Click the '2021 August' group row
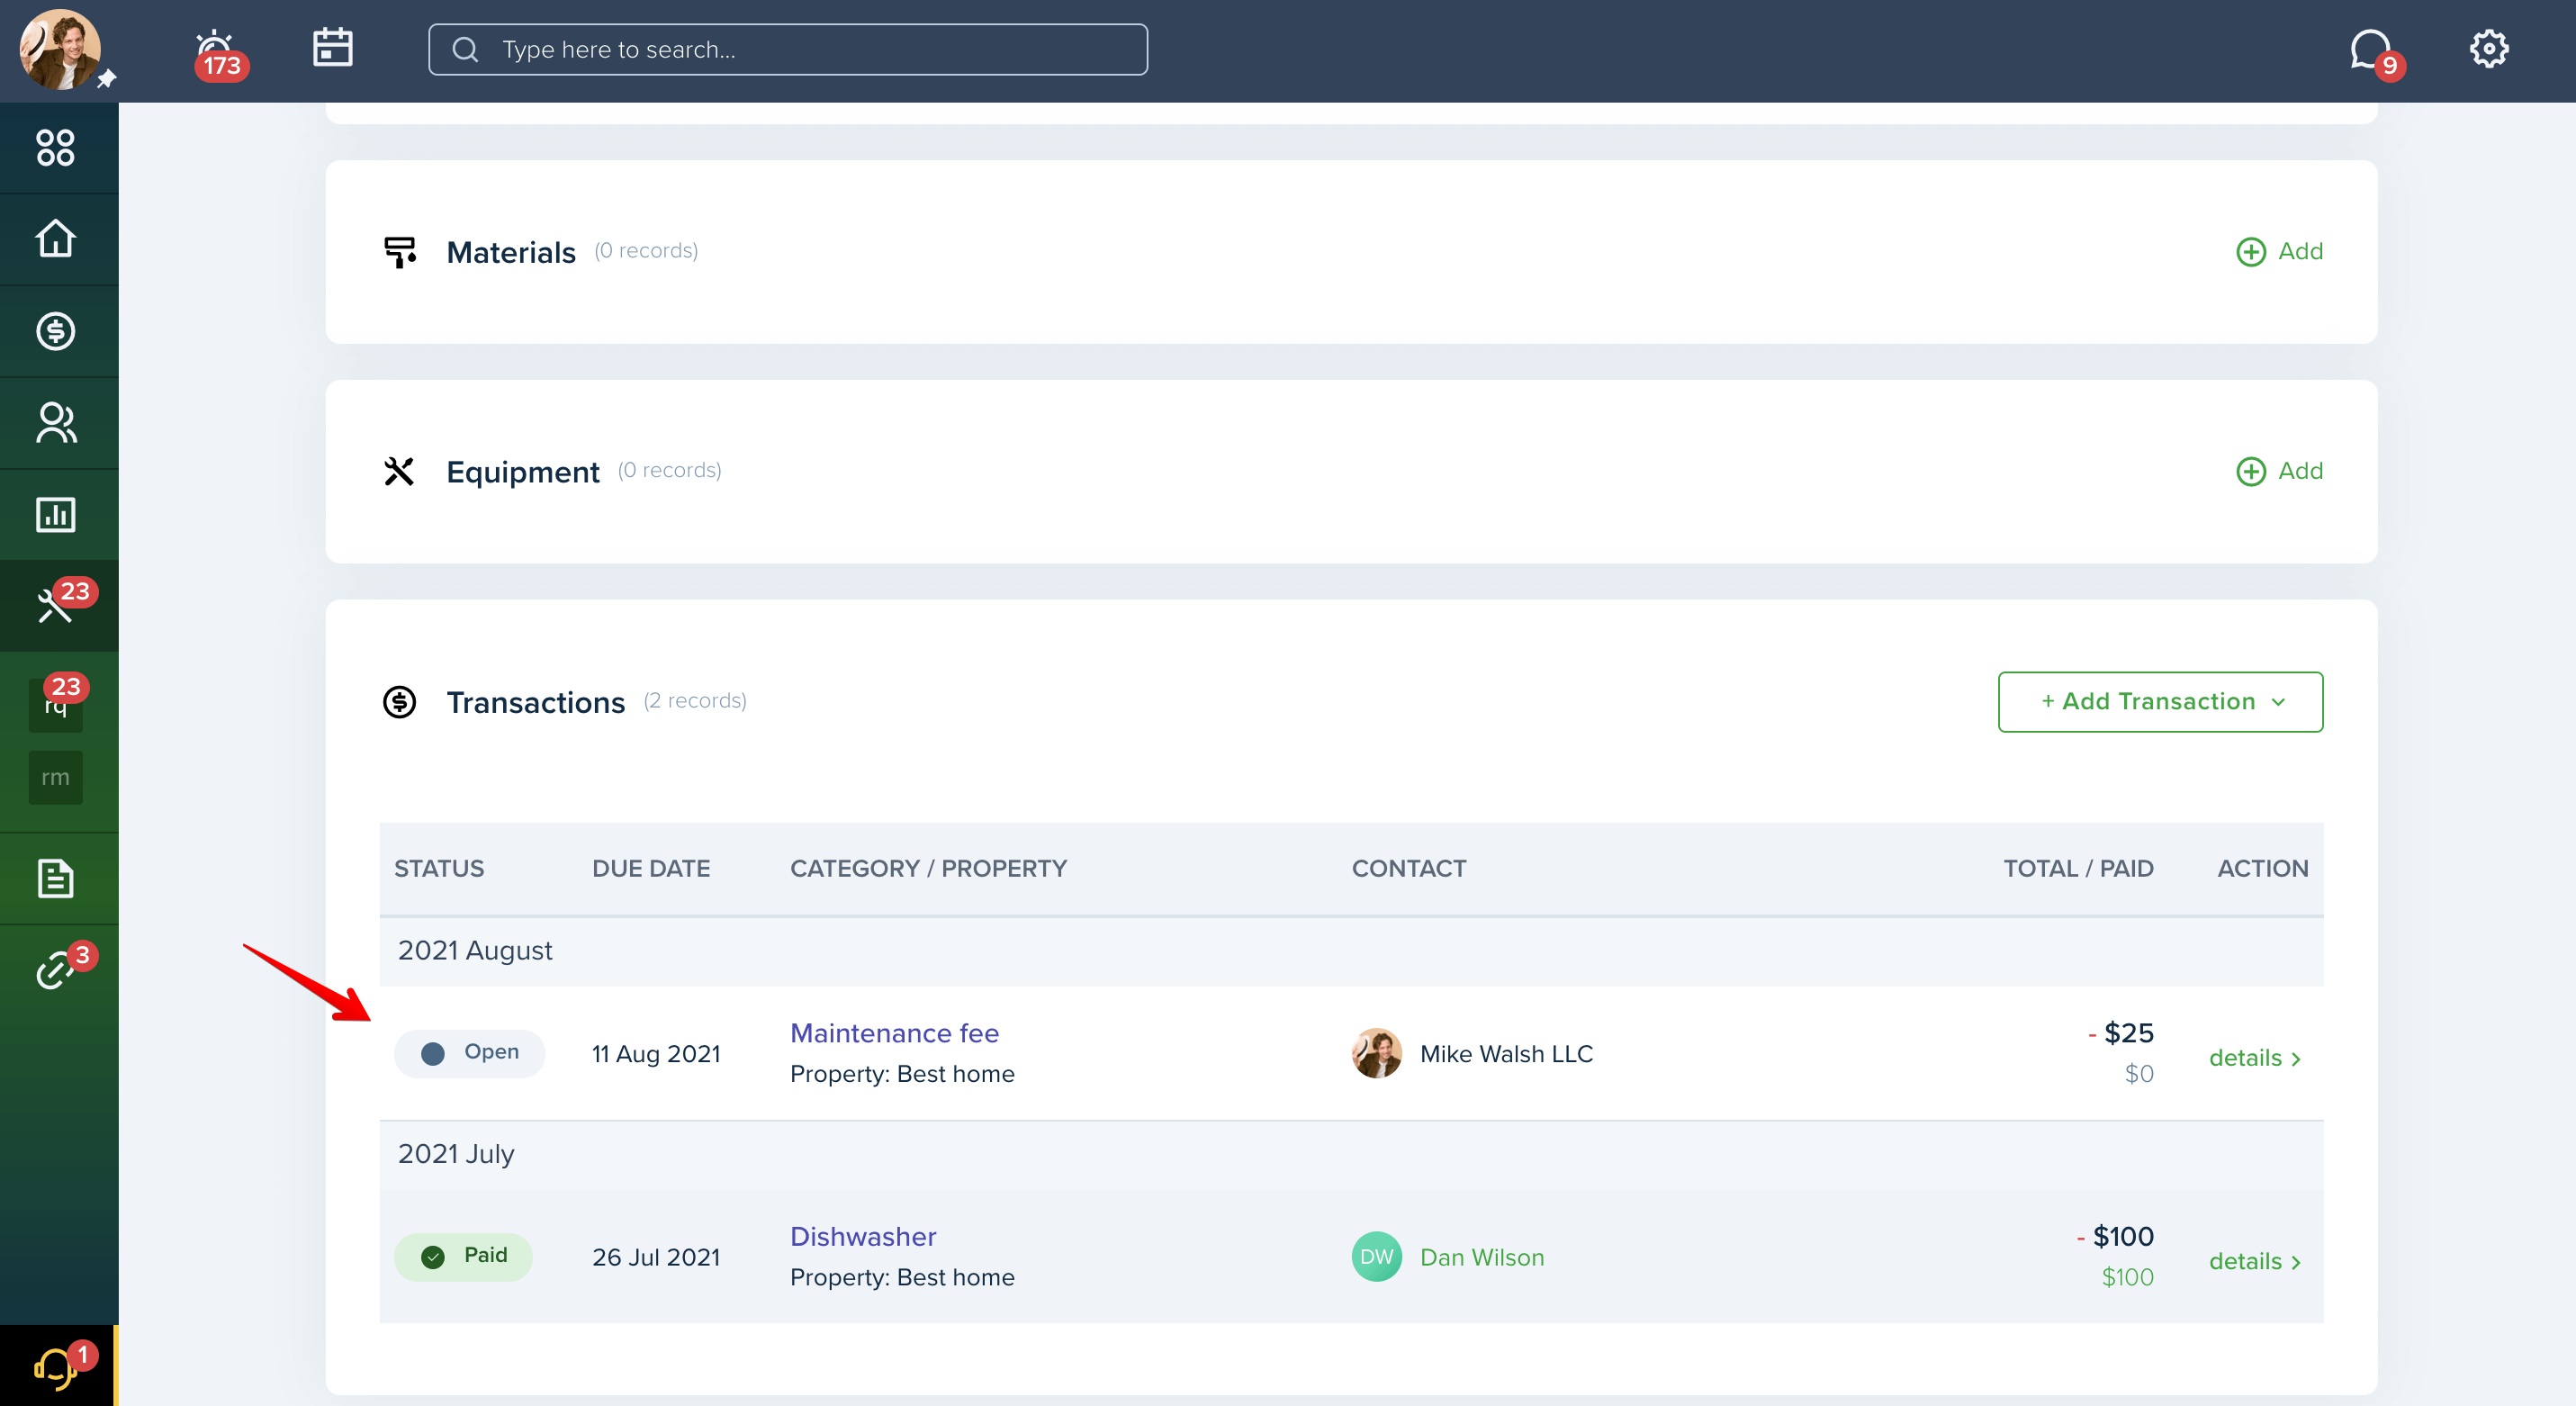Screen dimensions: 2576x1406 coord(1351,952)
